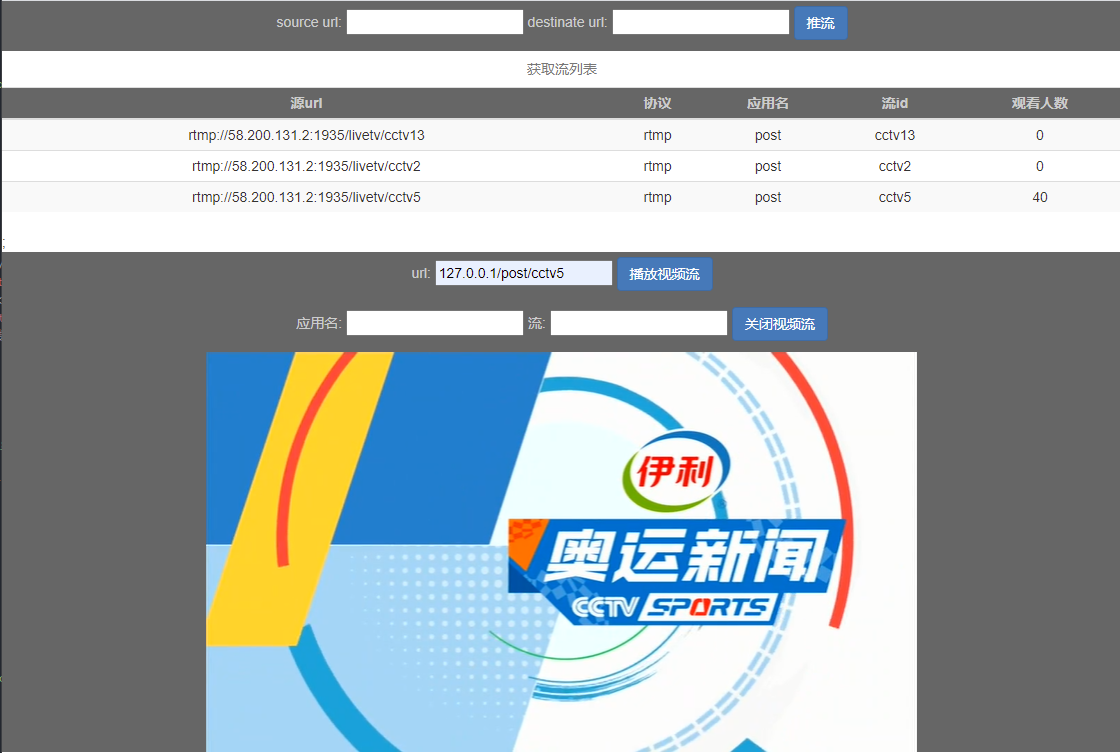
Task: Click the 播放视频流 play stream button
Action: [664, 273]
